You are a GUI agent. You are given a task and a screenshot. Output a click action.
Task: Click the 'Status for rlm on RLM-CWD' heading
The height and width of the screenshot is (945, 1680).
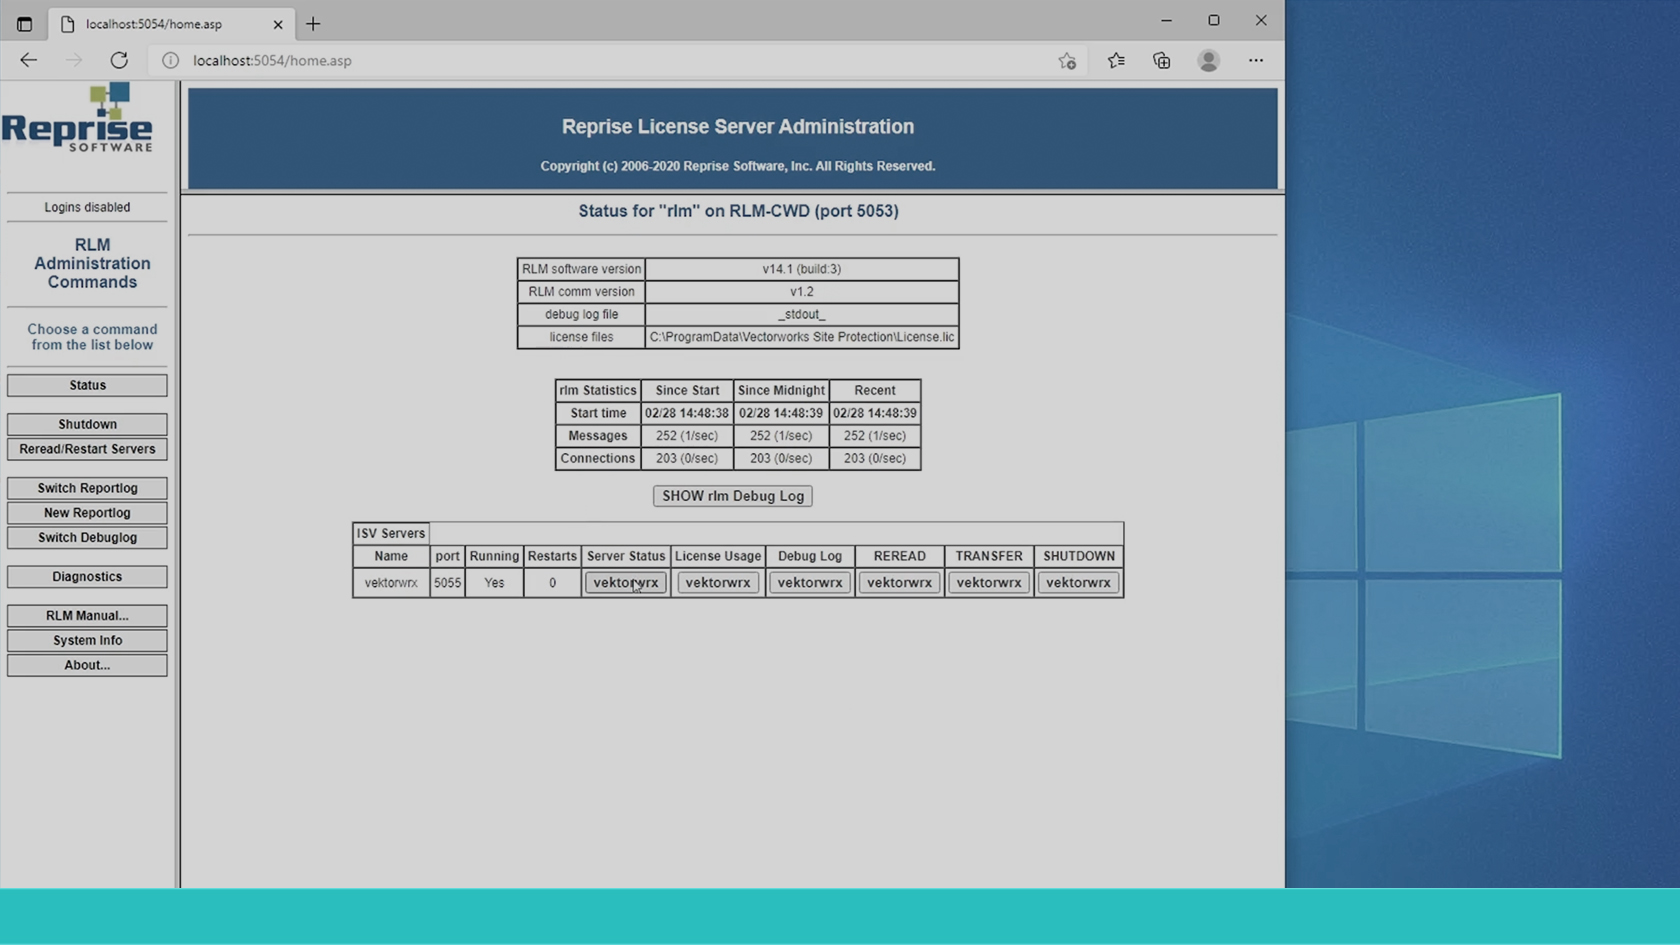(738, 211)
